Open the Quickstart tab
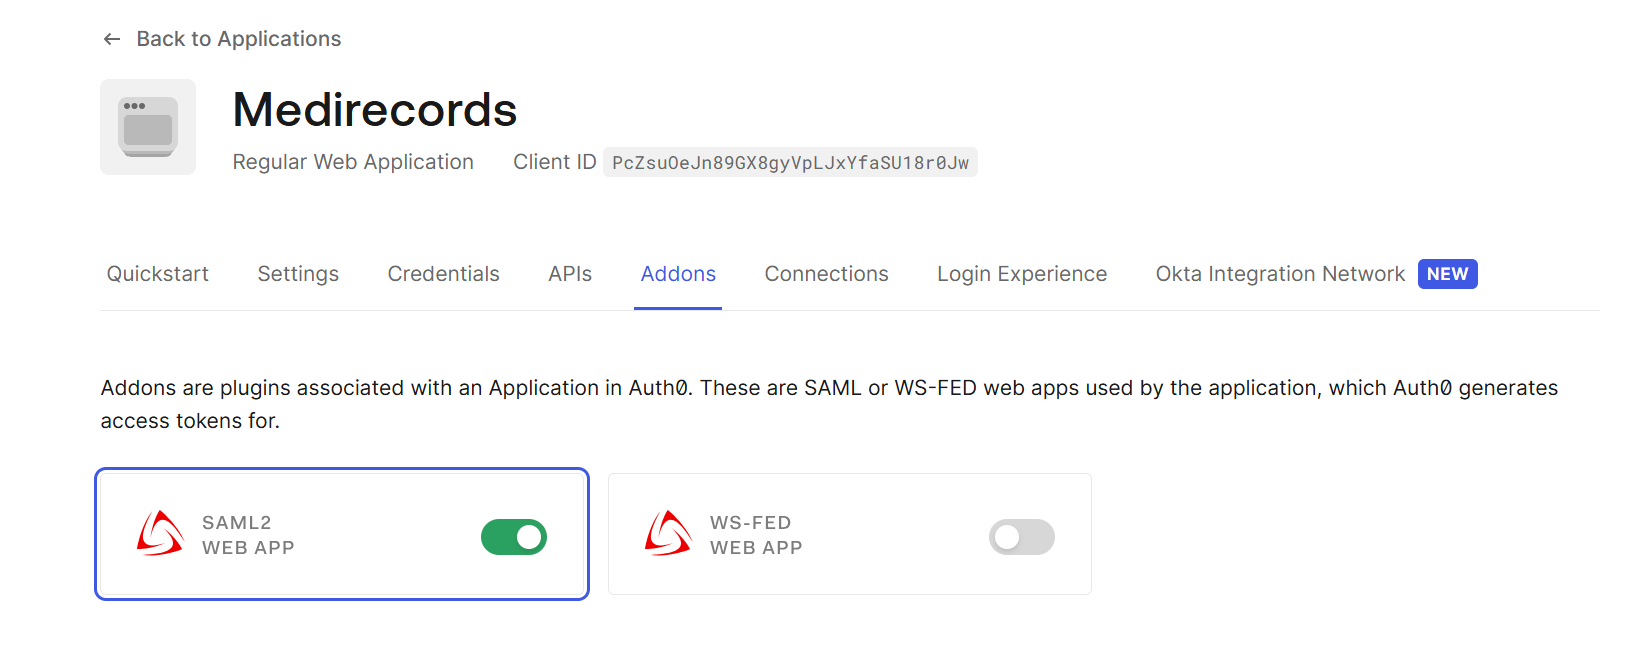Viewport: 1630px width, 652px height. [x=158, y=274]
